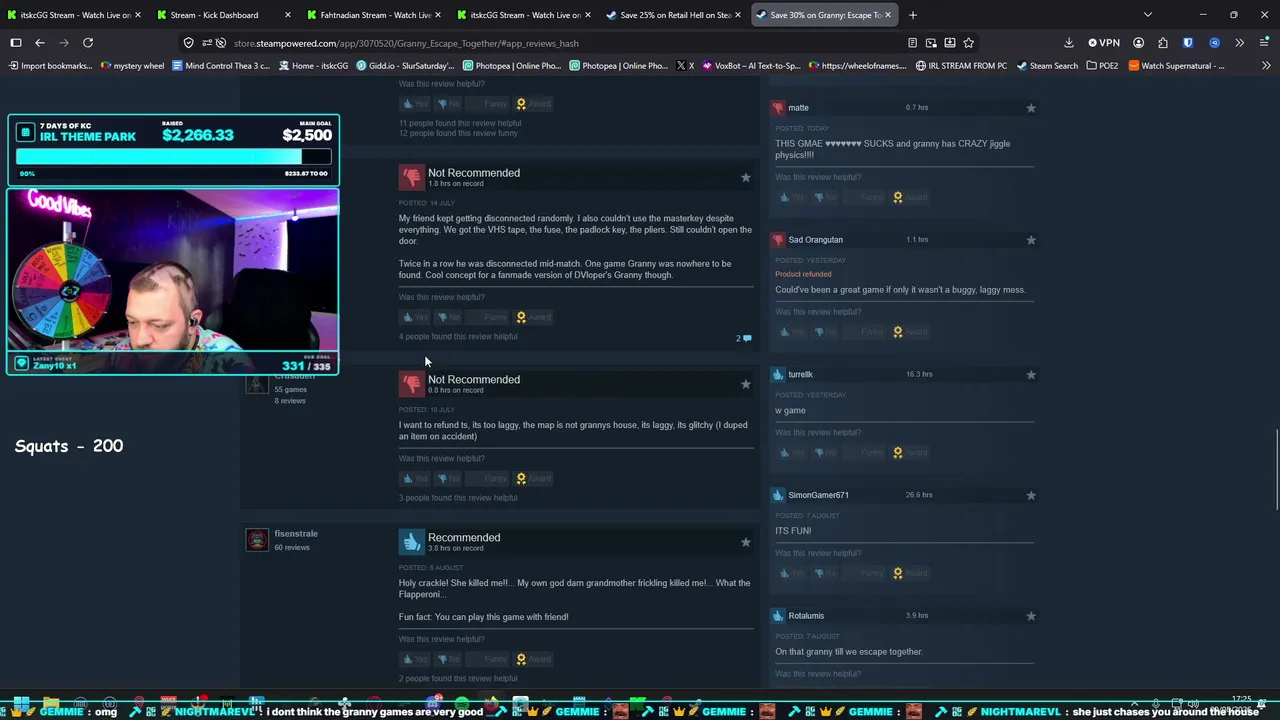Viewport: 1280px width, 720px height.
Task: Open the browser sidebar panel icon
Action: coord(16,43)
